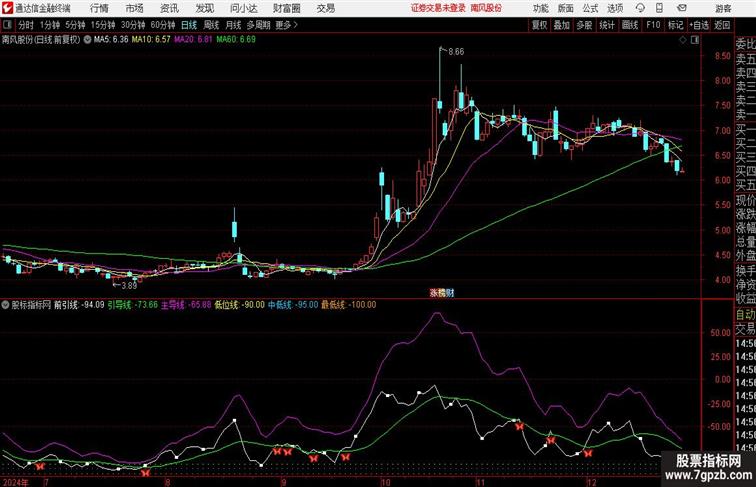
Task: Open the 公式 menu
Action: coord(590,8)
